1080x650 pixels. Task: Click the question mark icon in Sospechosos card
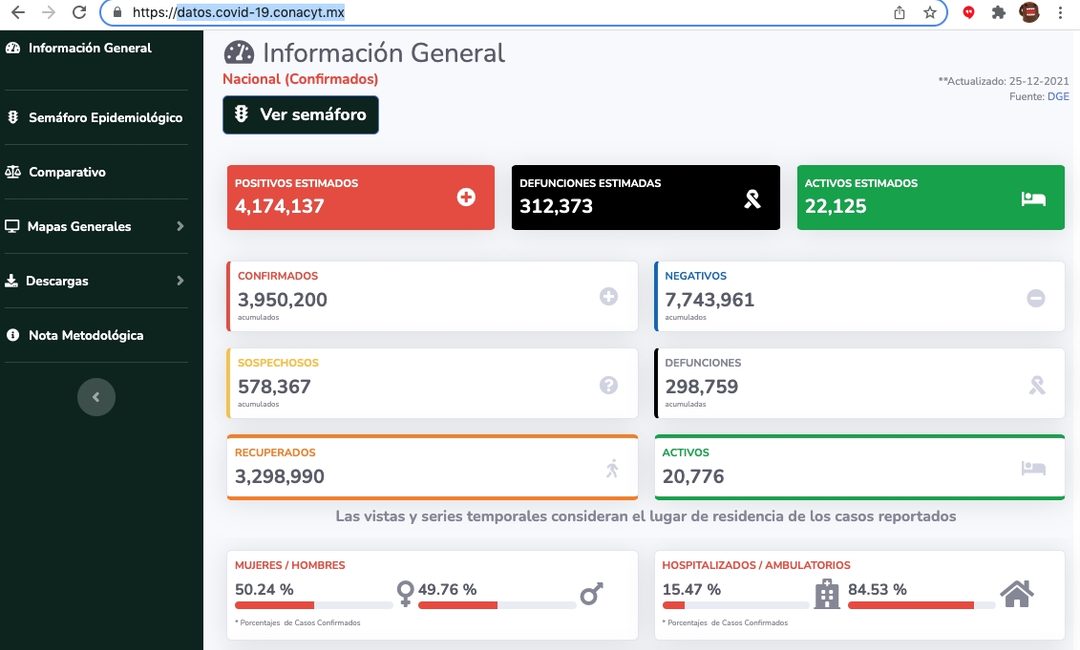608,385
